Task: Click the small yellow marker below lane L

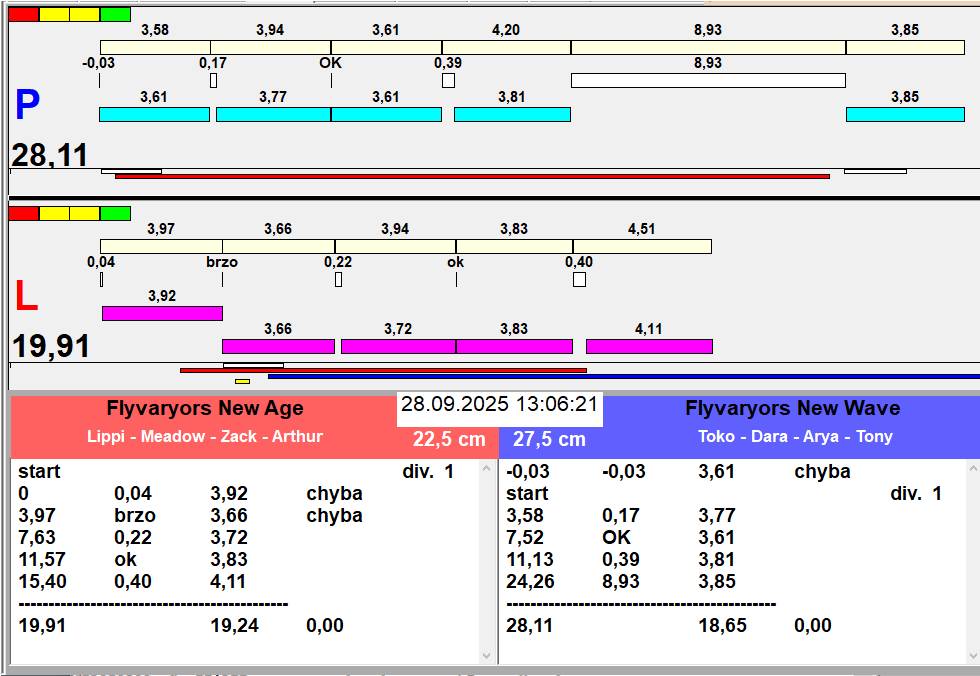Action: click(x=242, y=381)
